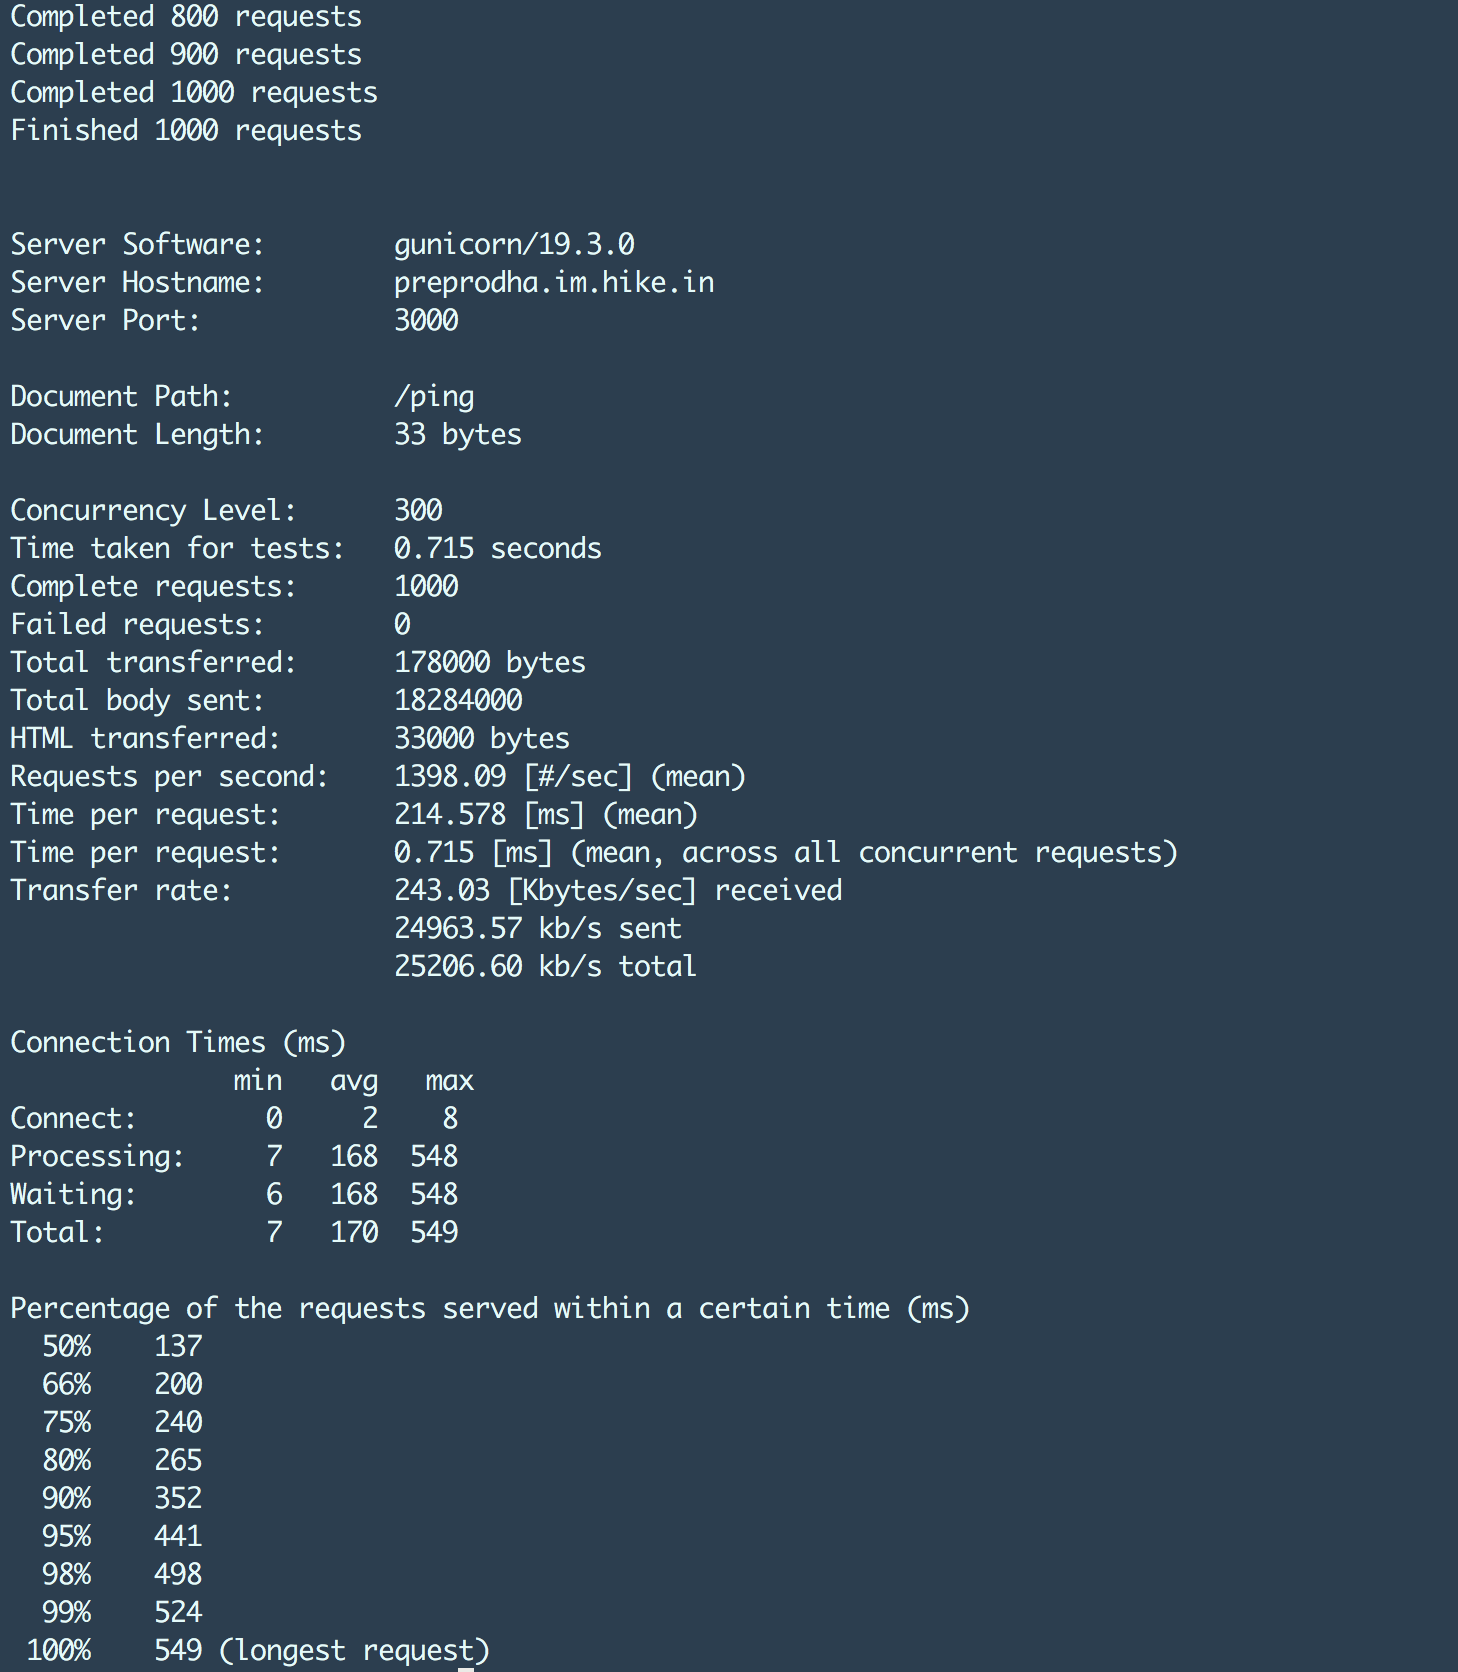
Task: Click the 50% percentile value 137
Action: coord(178,1347)
